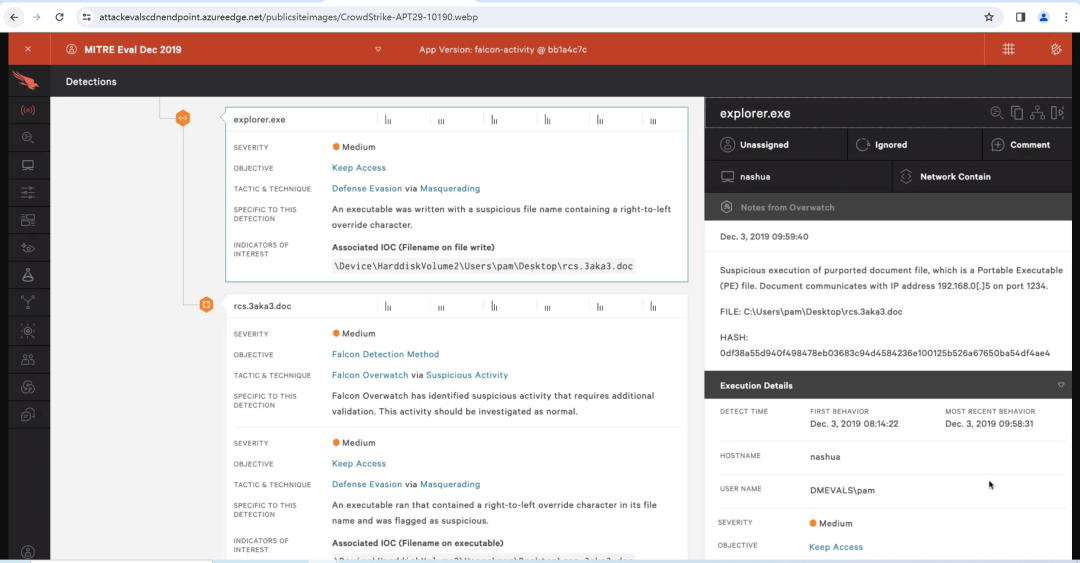
Task: Click the orange rcs.3aka3.doc tree node icon
Action: pos(206,305)
